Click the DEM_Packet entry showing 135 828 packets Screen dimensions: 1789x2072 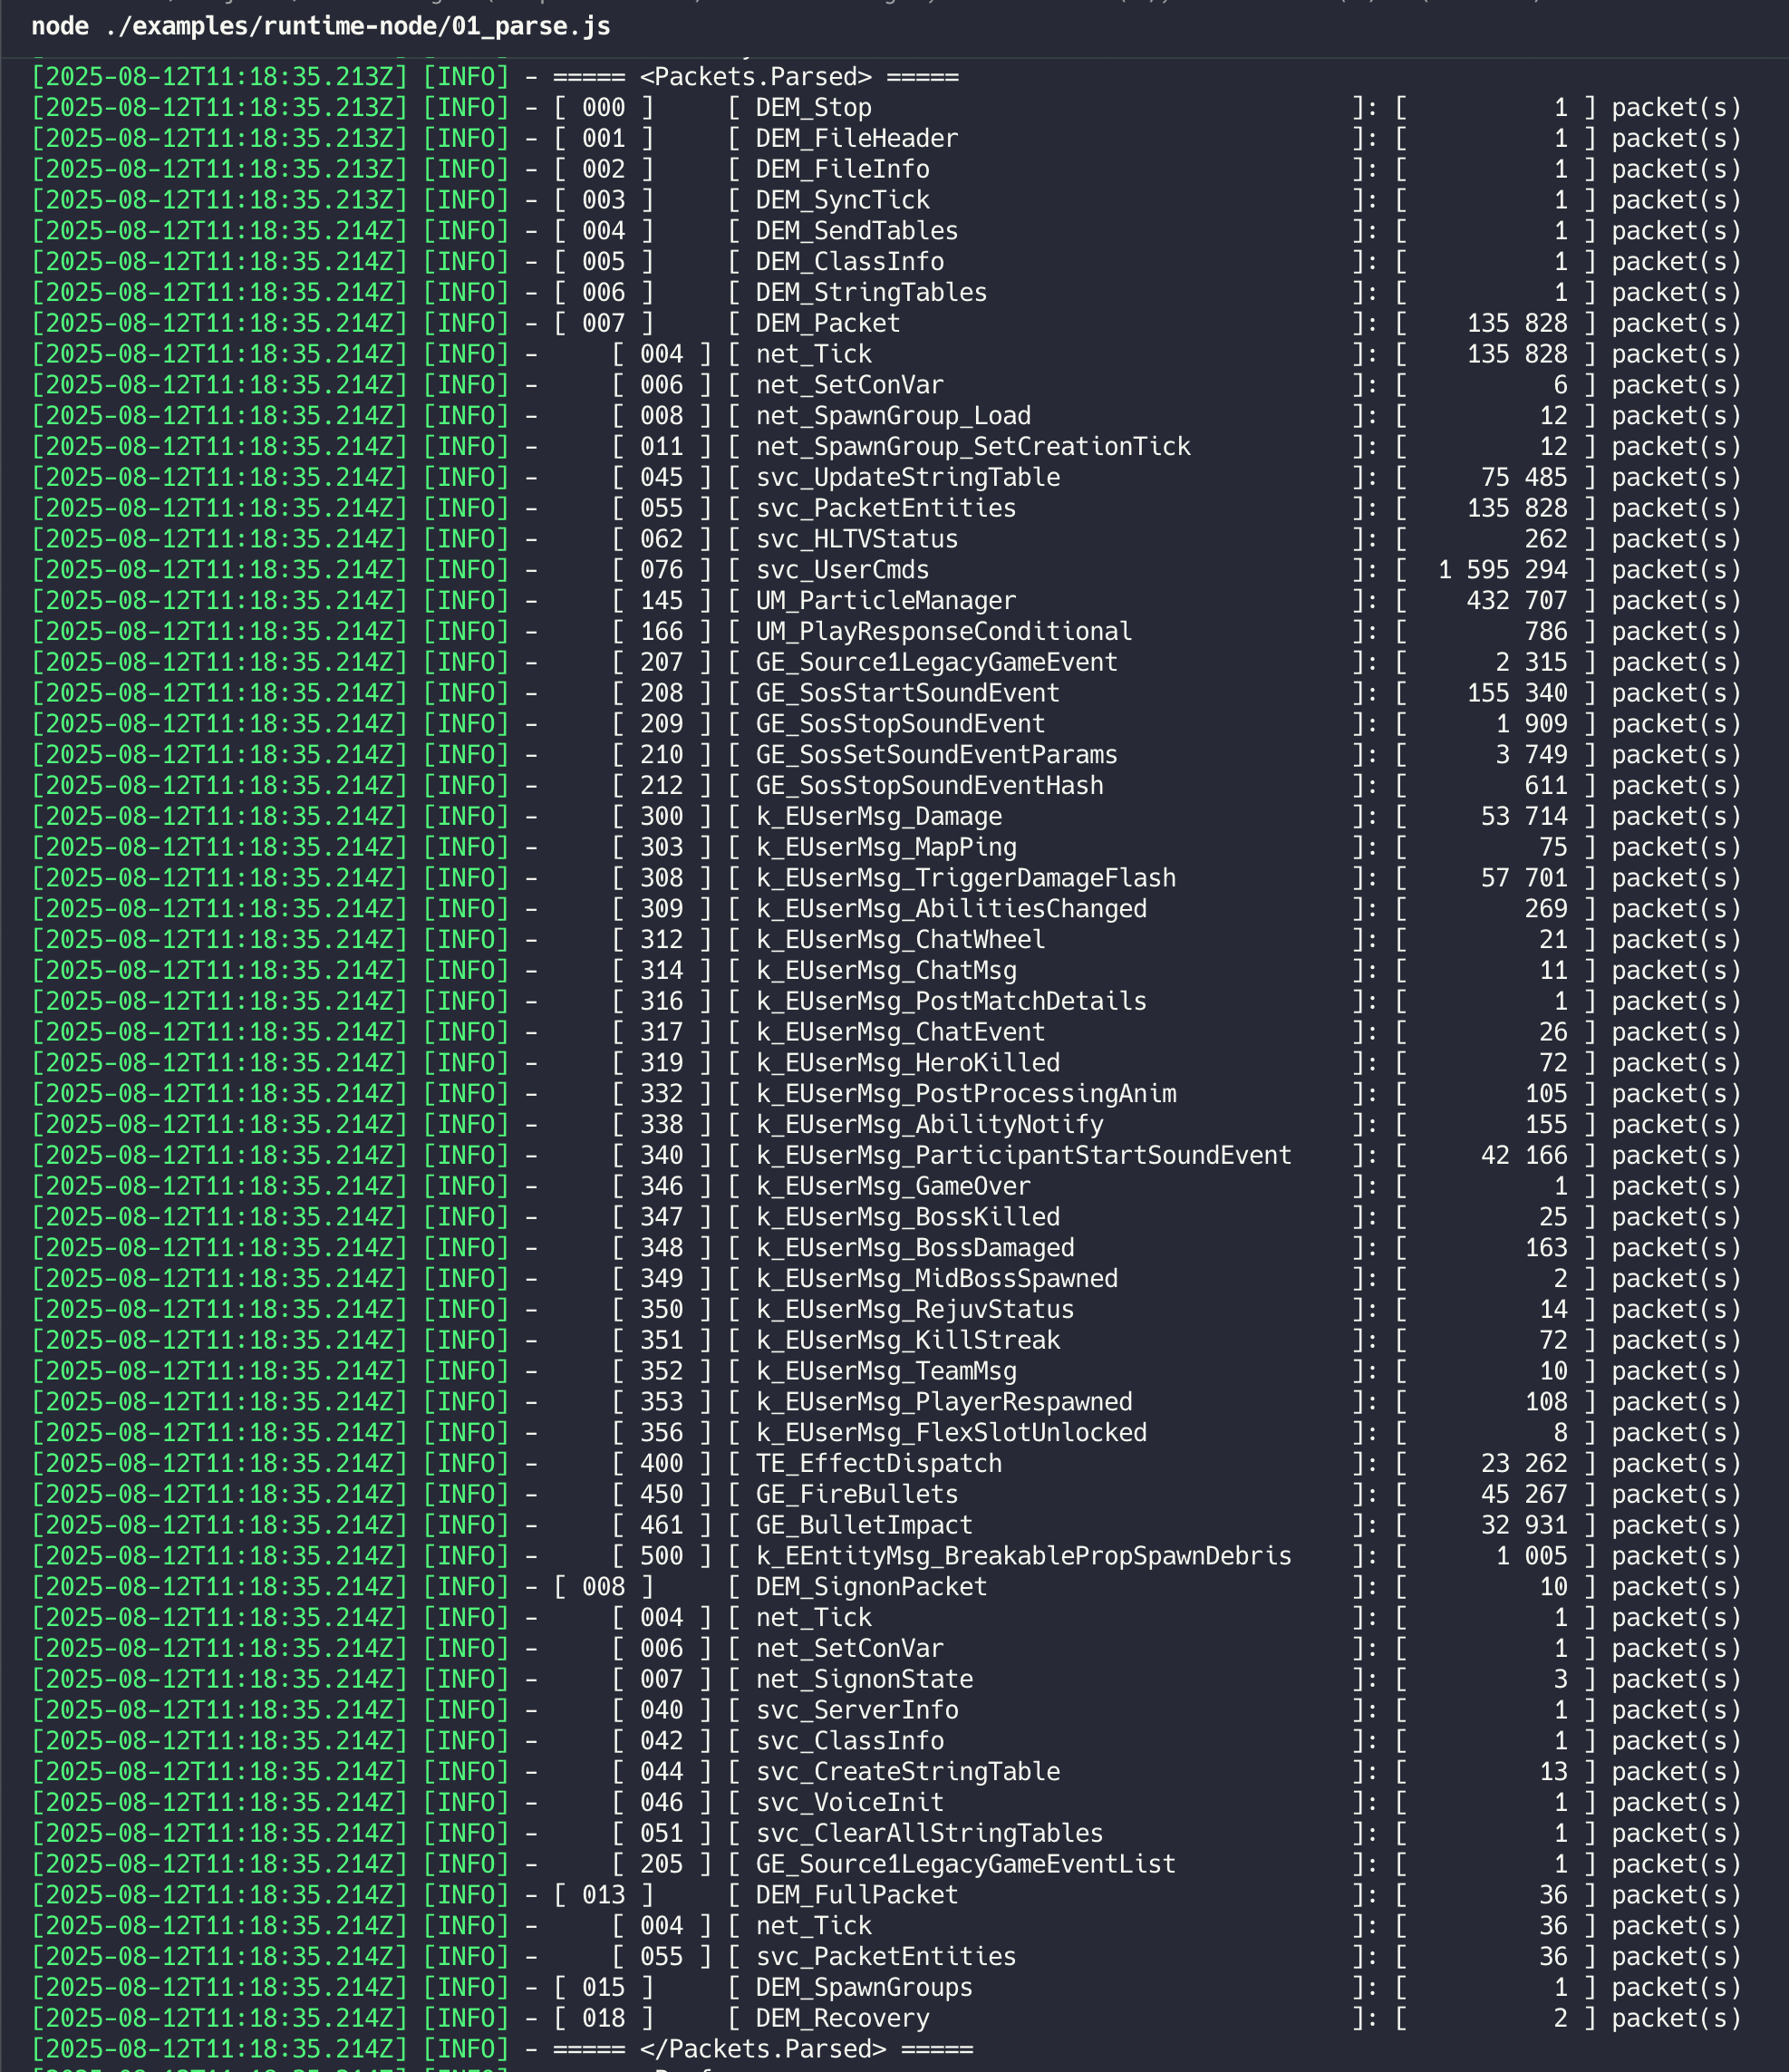coord(826,322)
